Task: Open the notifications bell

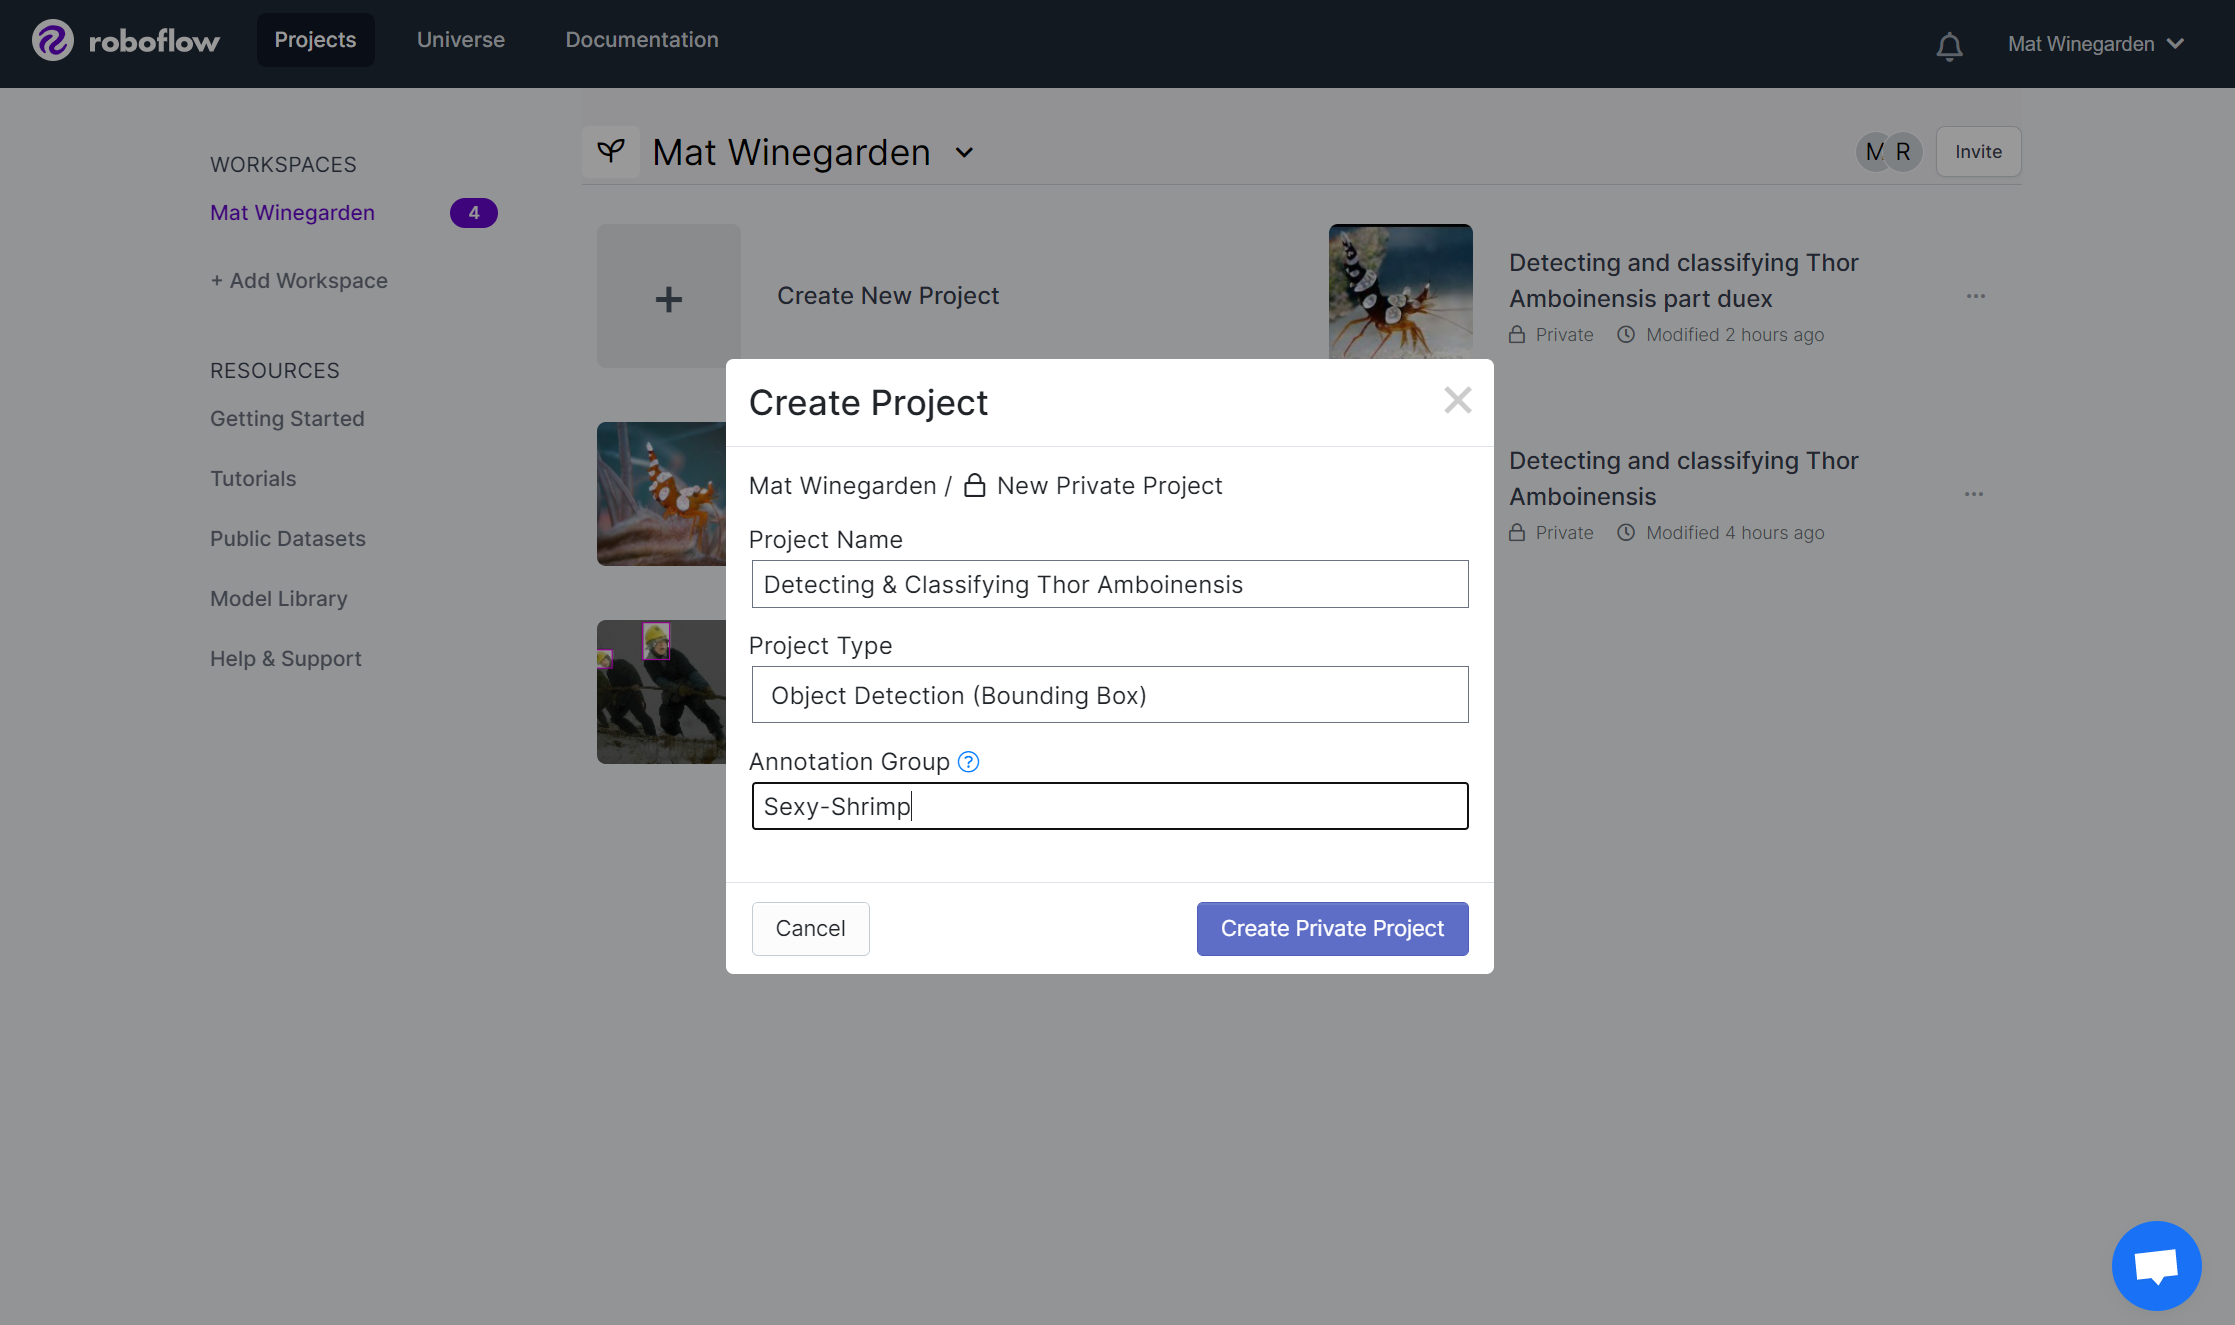Action: click(x=1949, y=45)
